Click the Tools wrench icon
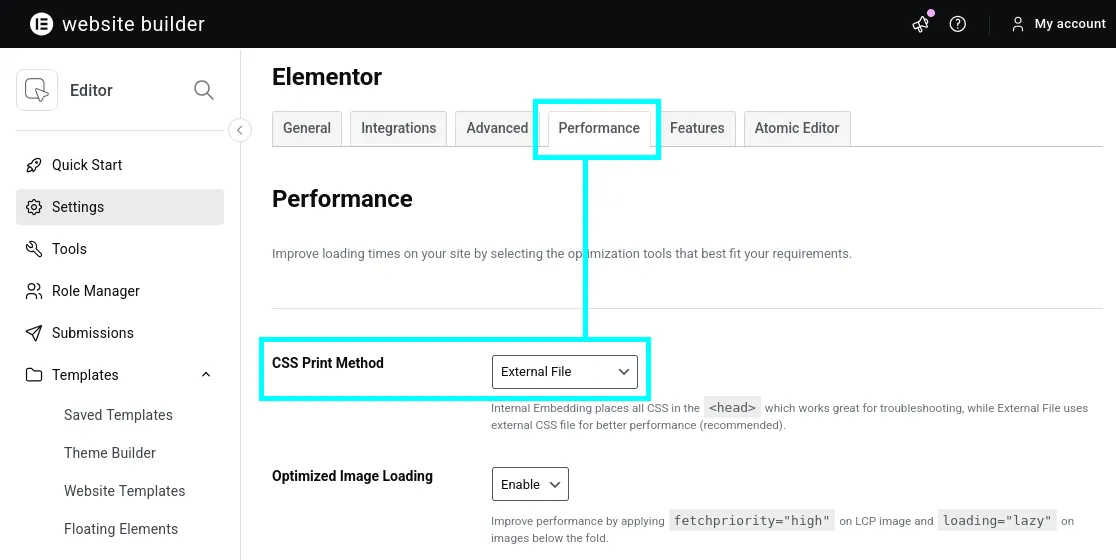Image resolution: width=1116 pixels, height=560 pixels. click(x=34, y=249)
